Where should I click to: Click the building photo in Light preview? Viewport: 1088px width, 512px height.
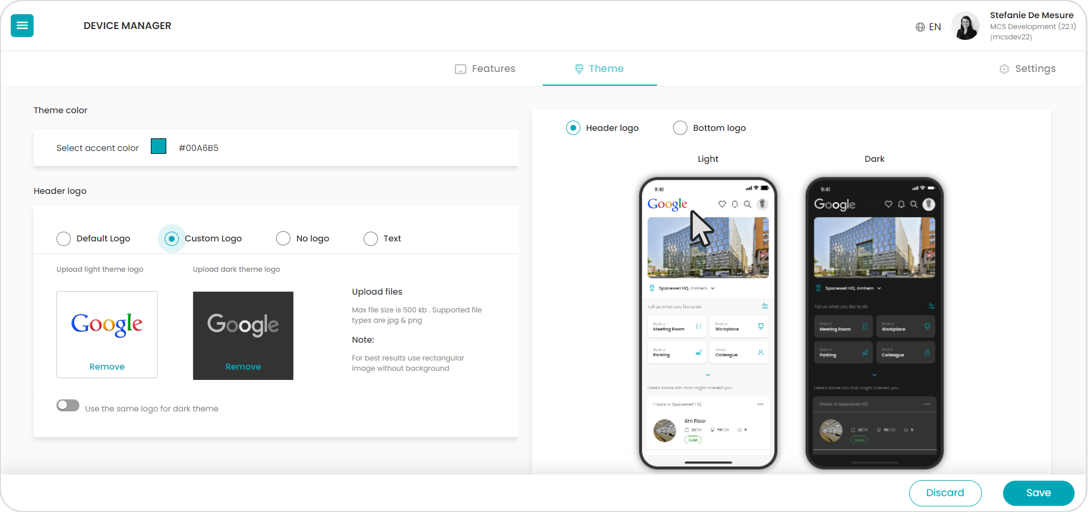708,247
